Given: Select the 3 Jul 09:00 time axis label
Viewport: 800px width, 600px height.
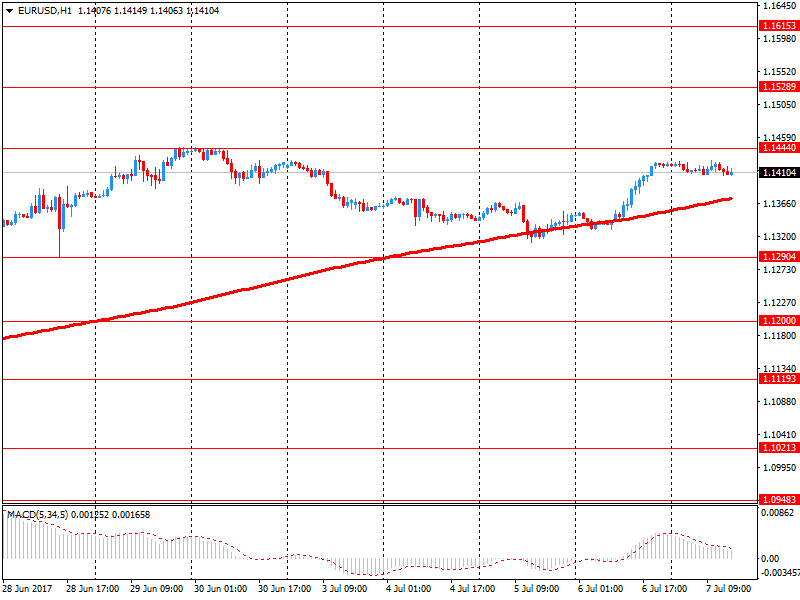Looking at the screenshot, I should click(344, 589).
